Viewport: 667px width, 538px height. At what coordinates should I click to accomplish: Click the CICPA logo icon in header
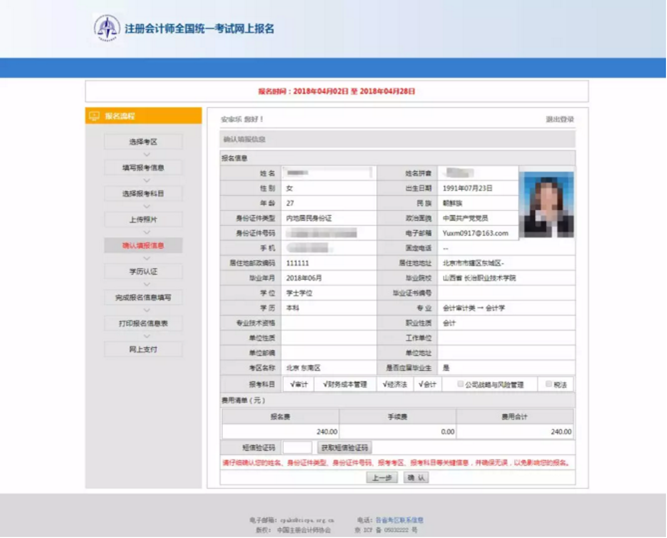click(x=107, y=28)
